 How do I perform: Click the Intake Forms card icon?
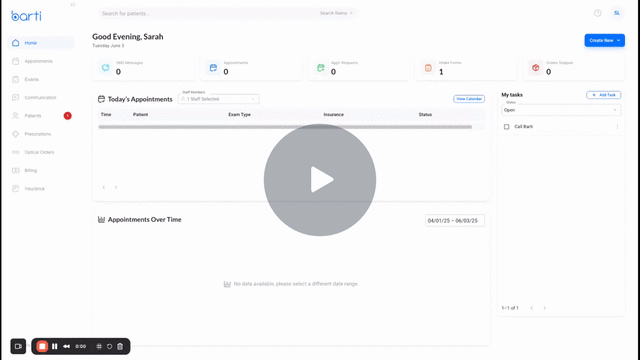tap(428, 68)
